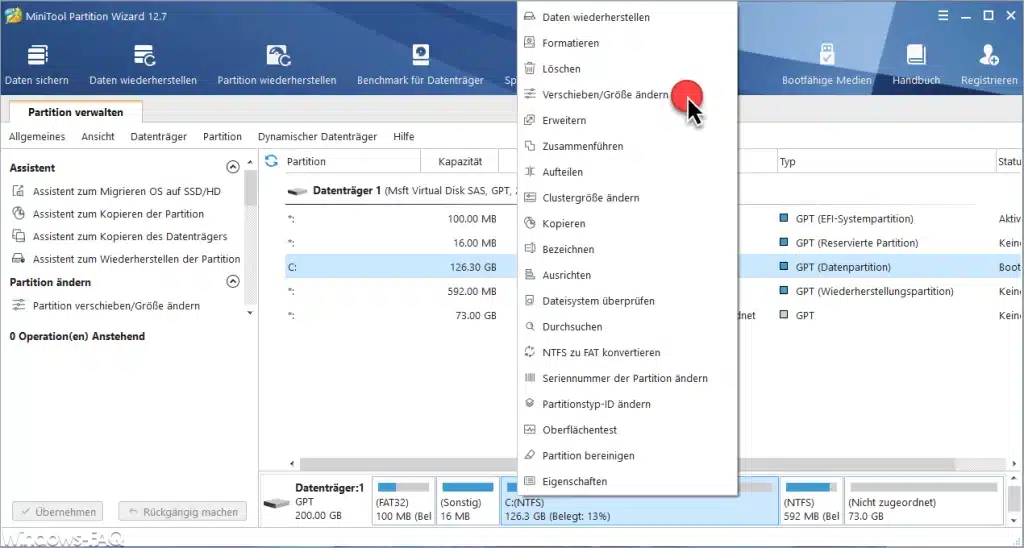Click the Übernehmen button
Screen dimensions: 1024x548
pyautogui.click(x=57, y=512)
